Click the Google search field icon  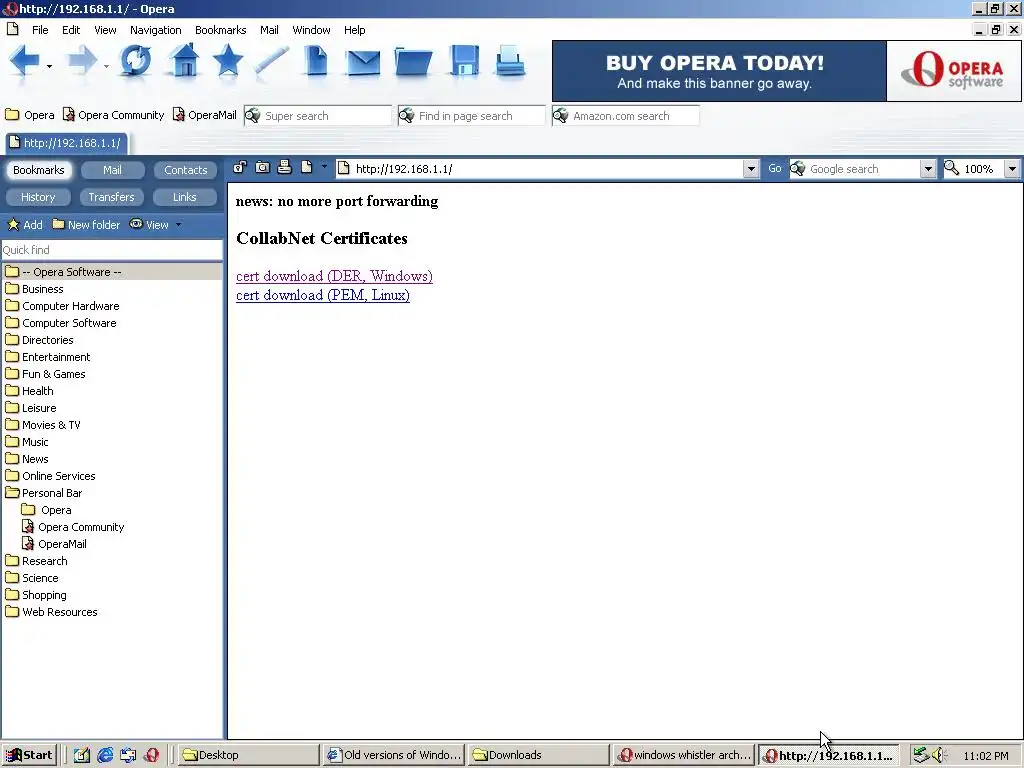pos(798,168)
